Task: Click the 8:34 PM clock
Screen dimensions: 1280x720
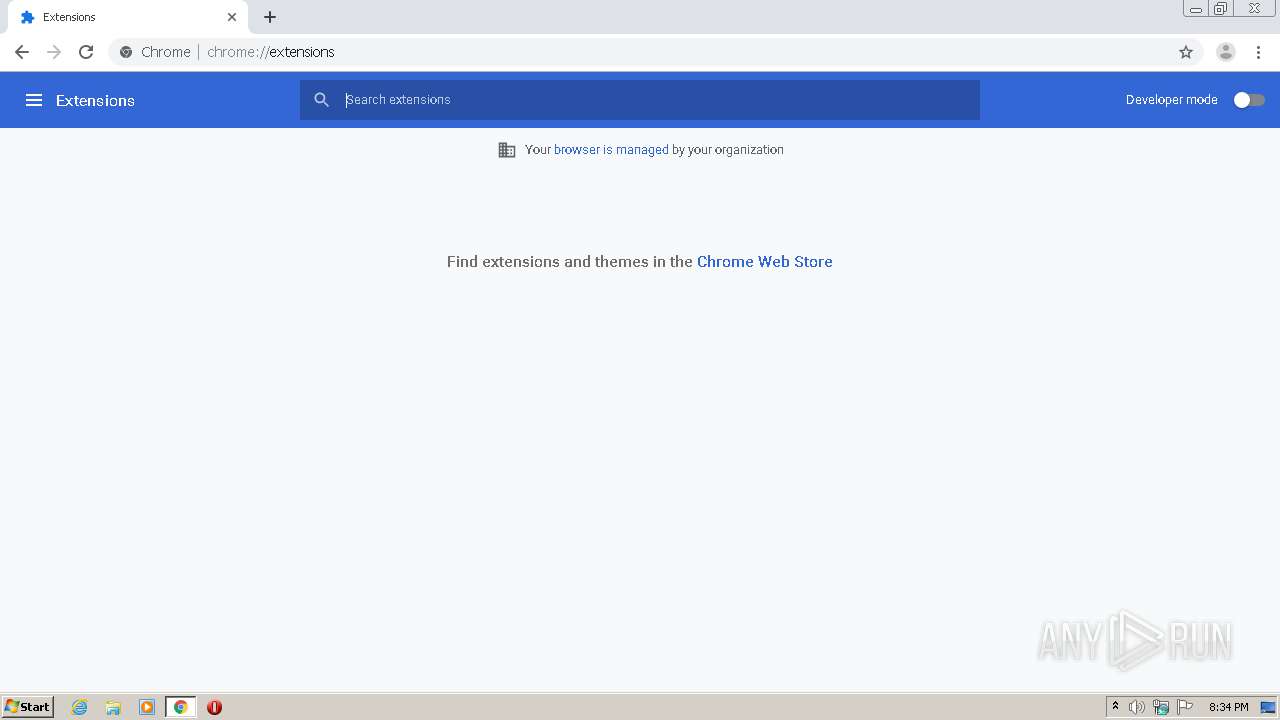Action: click(1228, 707)
